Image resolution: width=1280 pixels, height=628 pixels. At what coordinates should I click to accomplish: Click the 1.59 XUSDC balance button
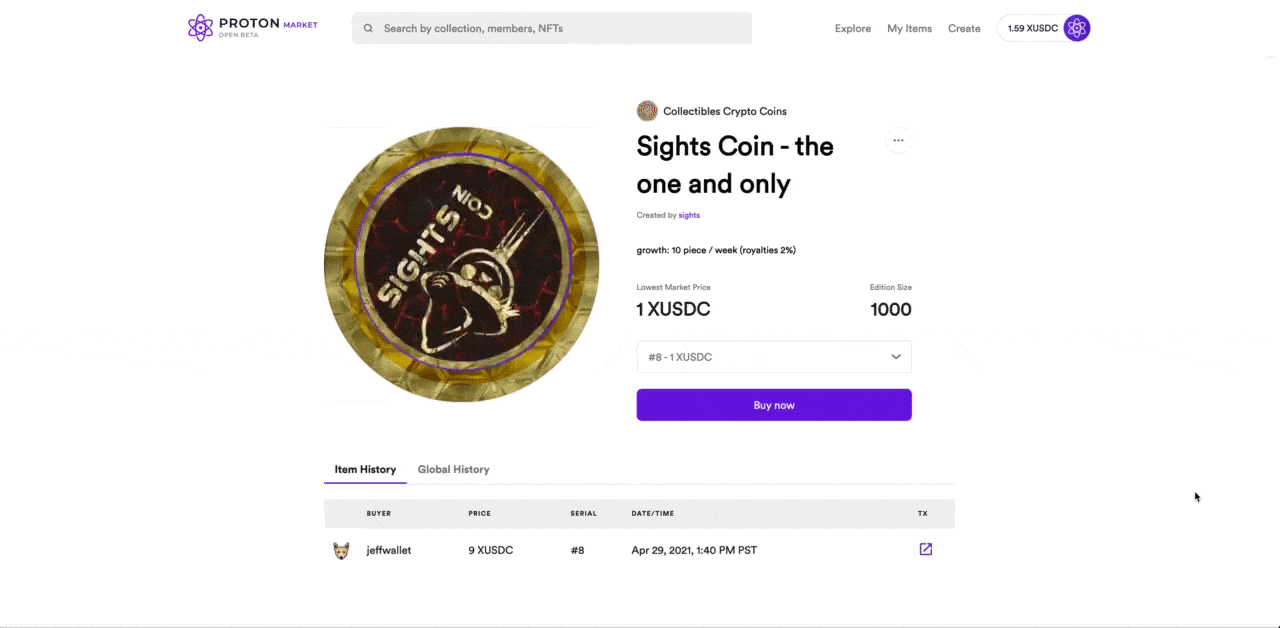(x=1033, y=28)
